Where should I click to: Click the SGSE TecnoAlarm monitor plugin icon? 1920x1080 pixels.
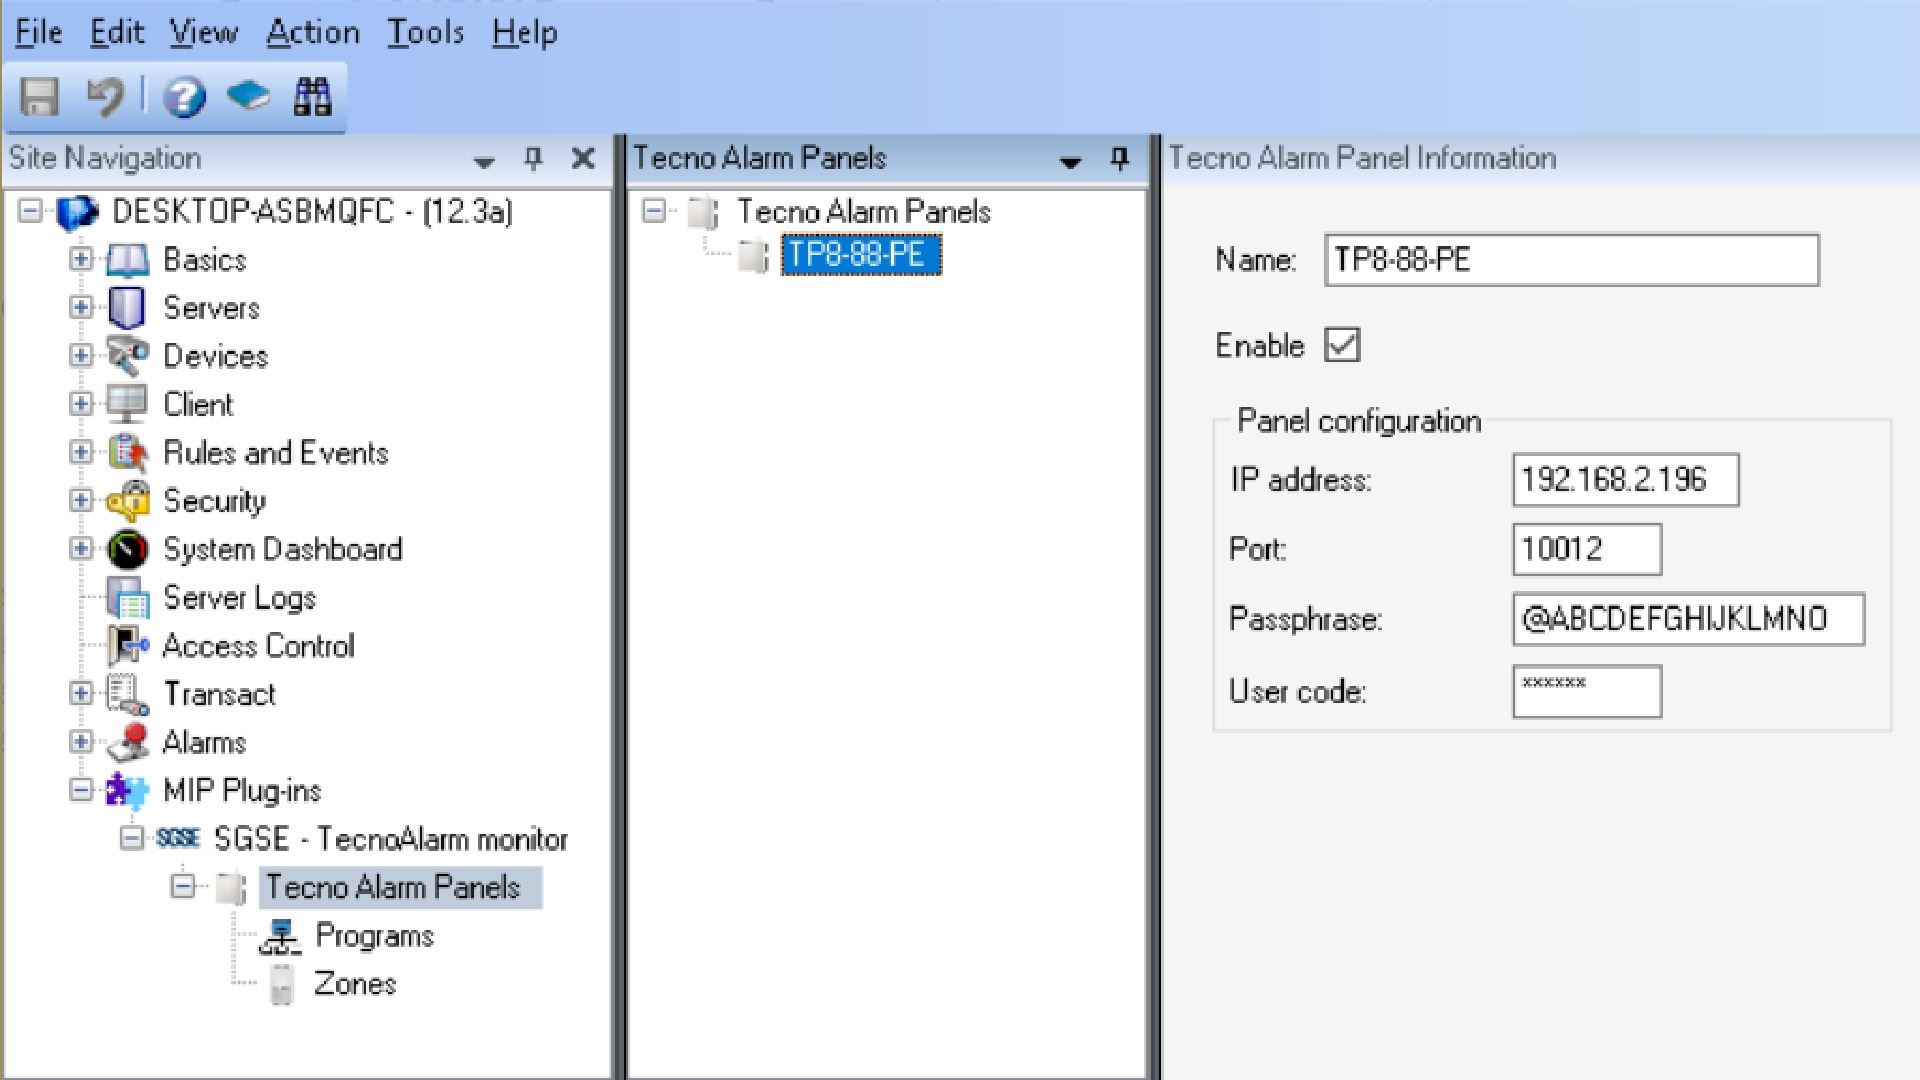(177, 839)
